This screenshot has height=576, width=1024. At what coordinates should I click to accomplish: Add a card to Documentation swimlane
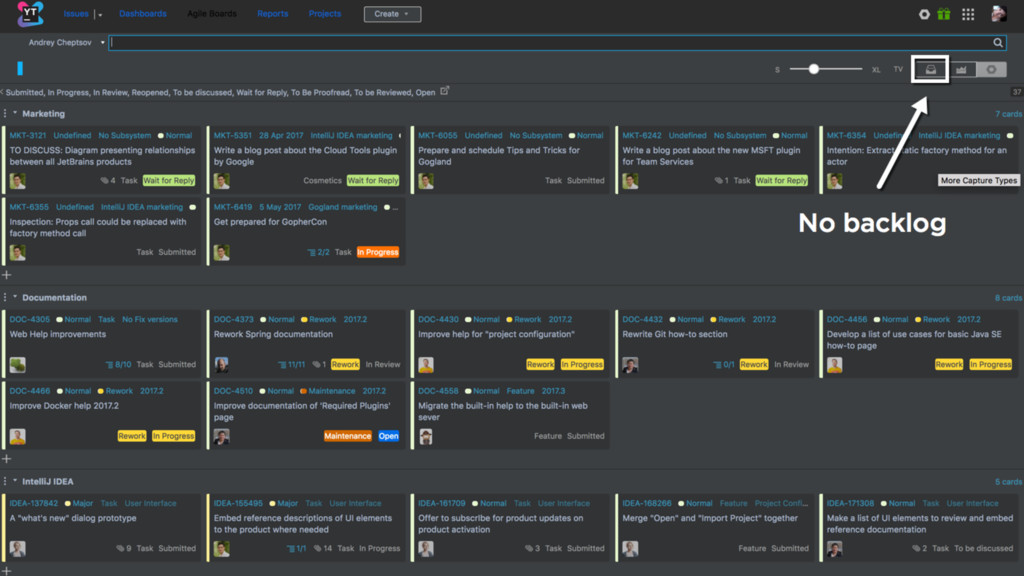pyautogui.click(x=7, y=458)
